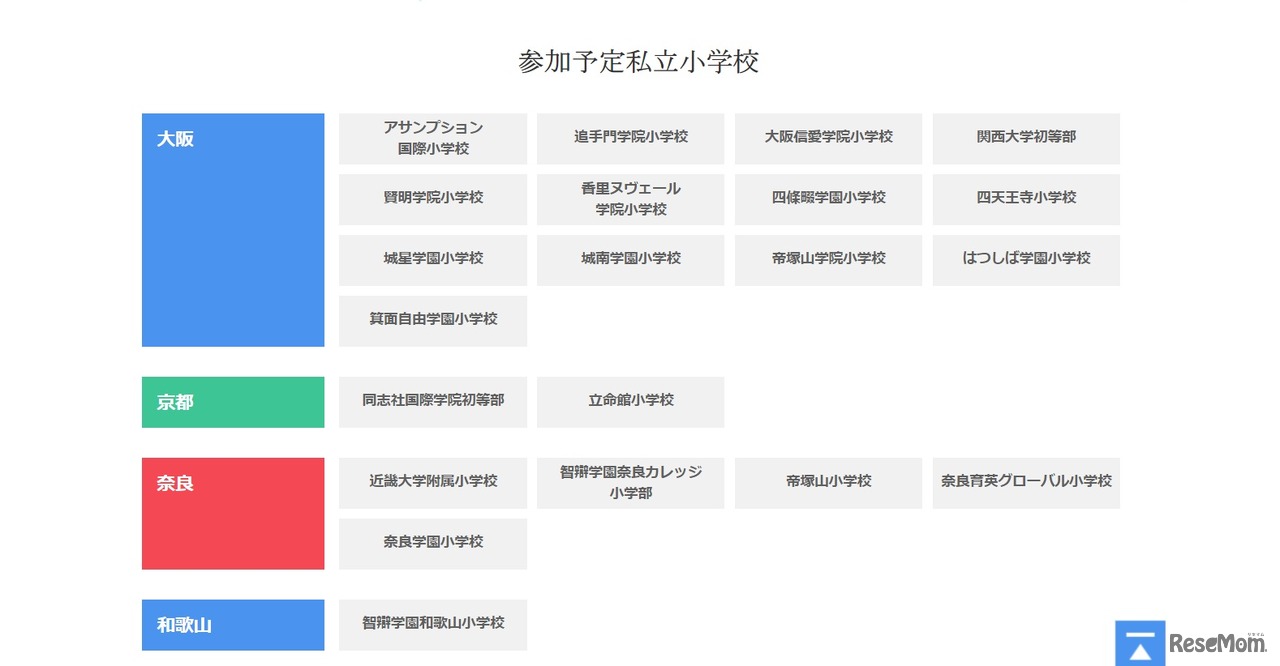This screenshot has width=1280, height=666.
Task: Select the blue 和歌山 region block
Action: pos(233,625)
